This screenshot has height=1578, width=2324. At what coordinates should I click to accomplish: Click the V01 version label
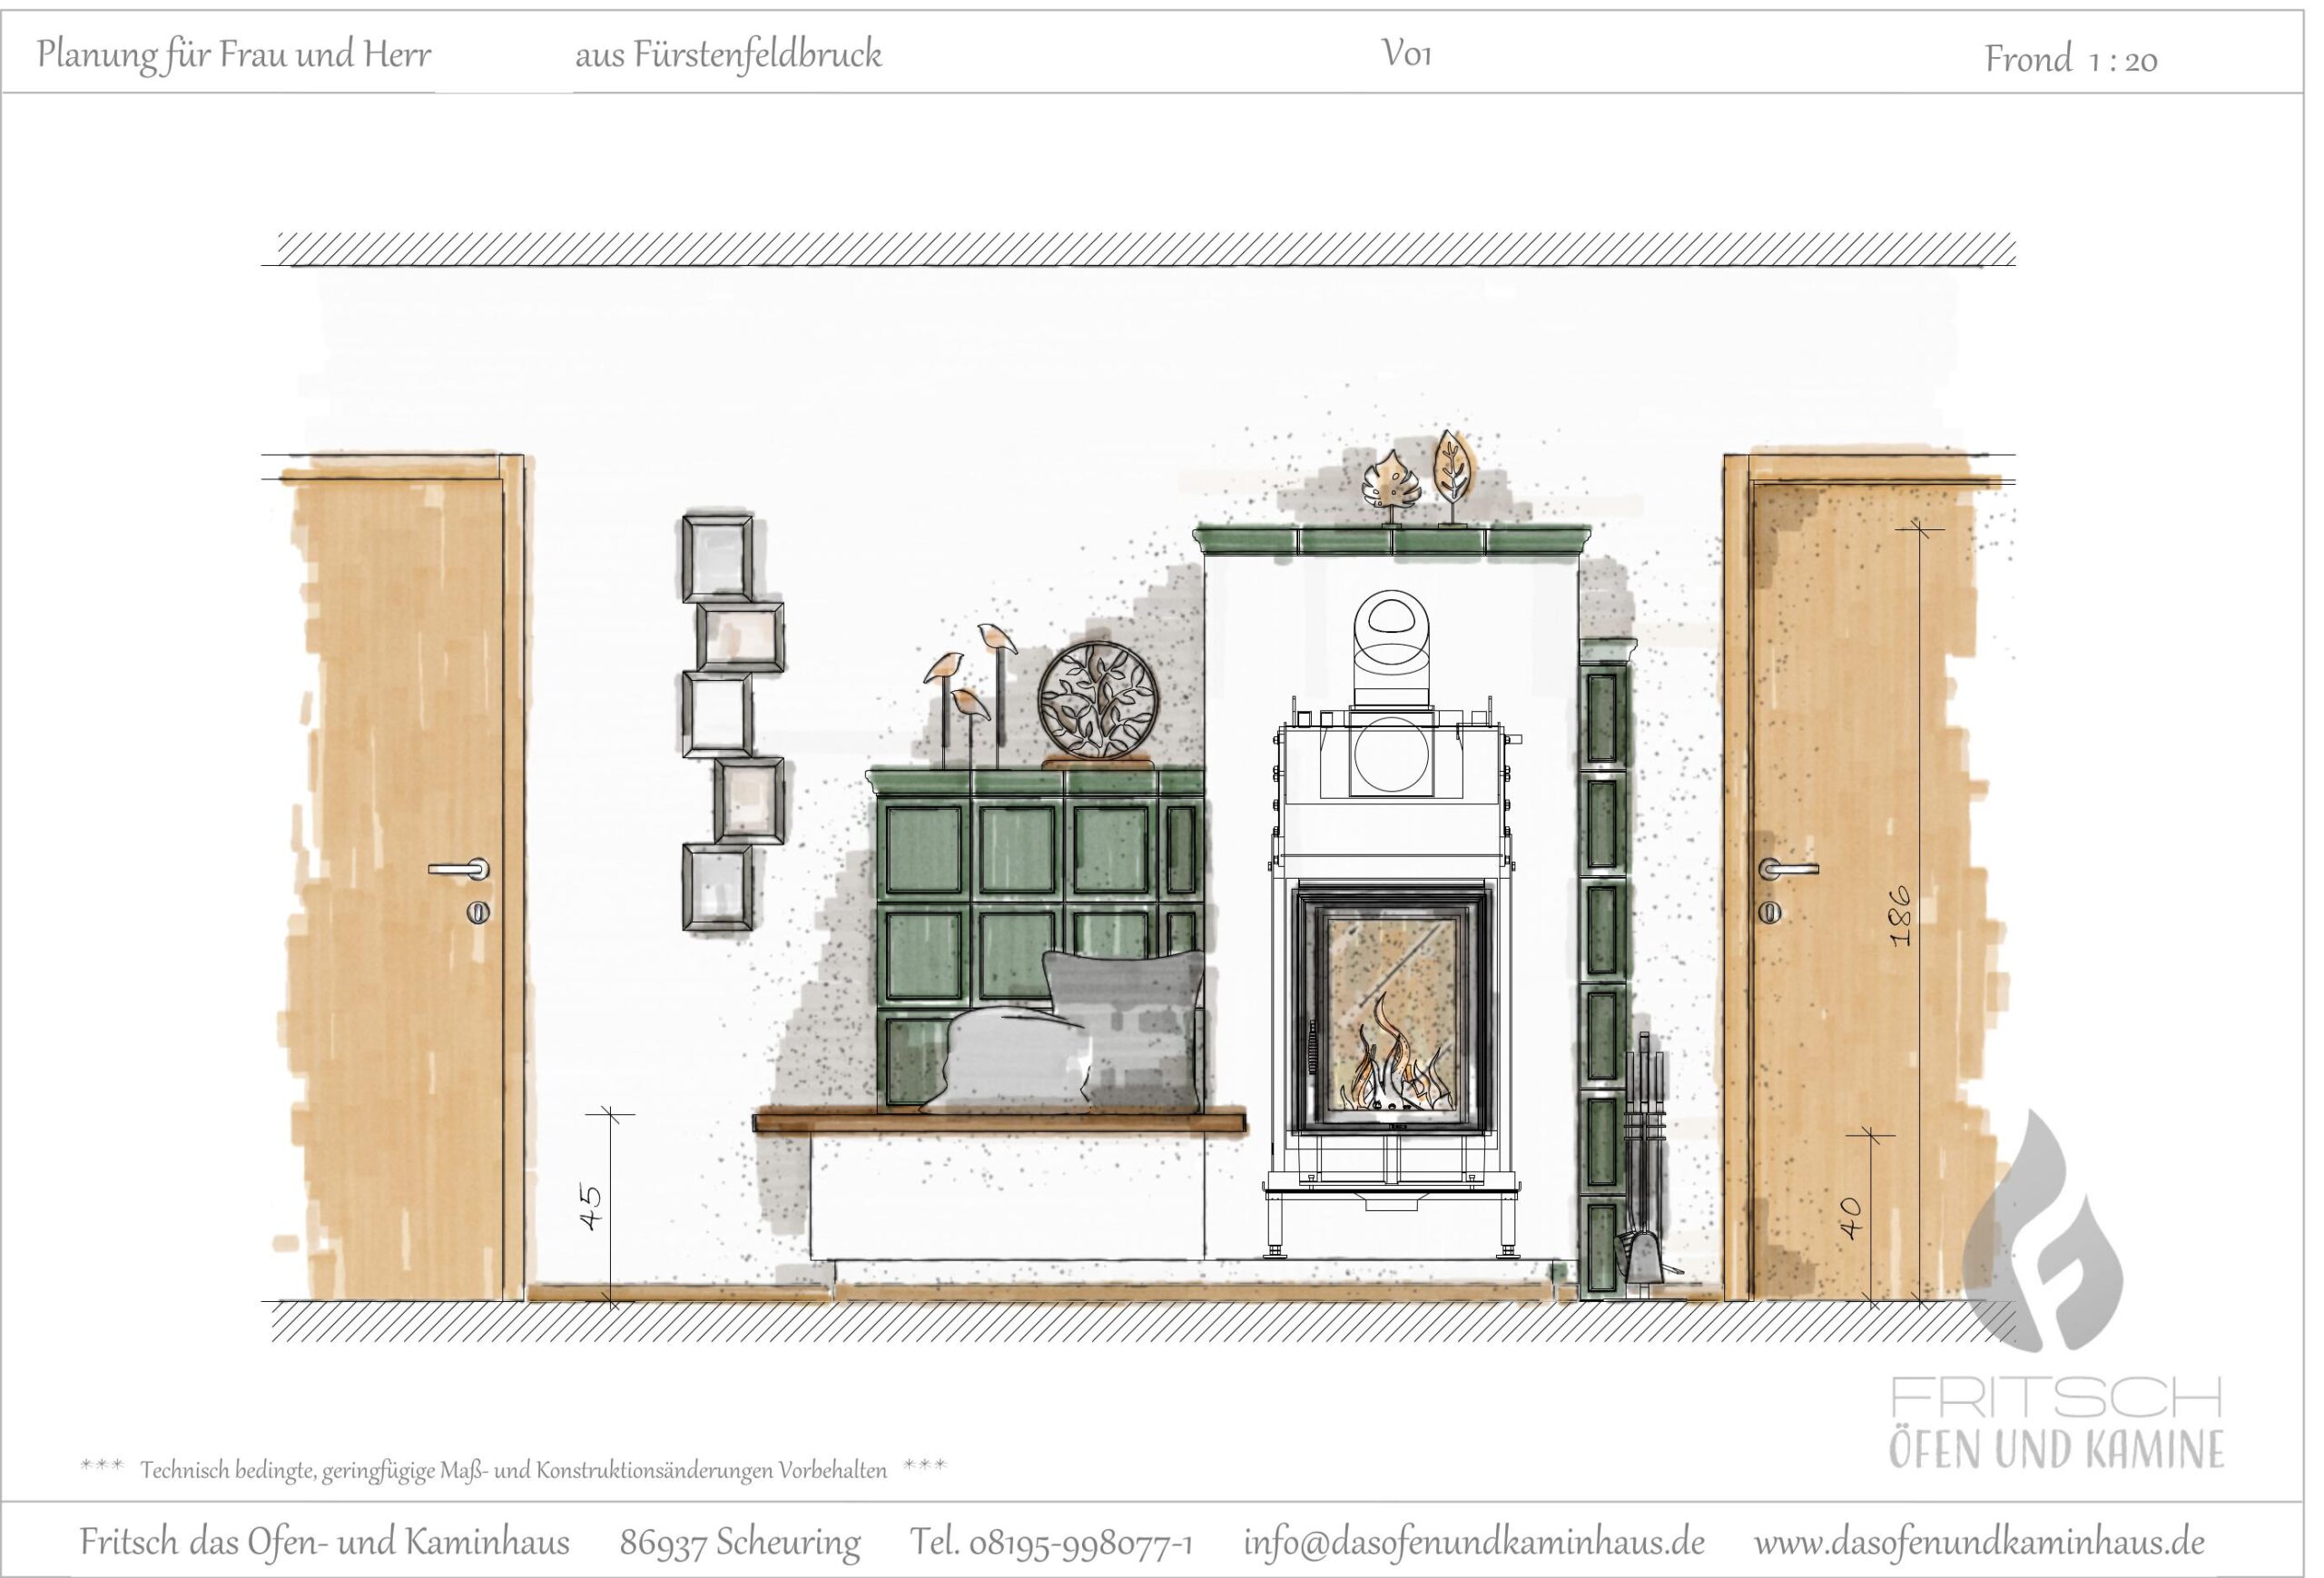(x=1407, y=54)
